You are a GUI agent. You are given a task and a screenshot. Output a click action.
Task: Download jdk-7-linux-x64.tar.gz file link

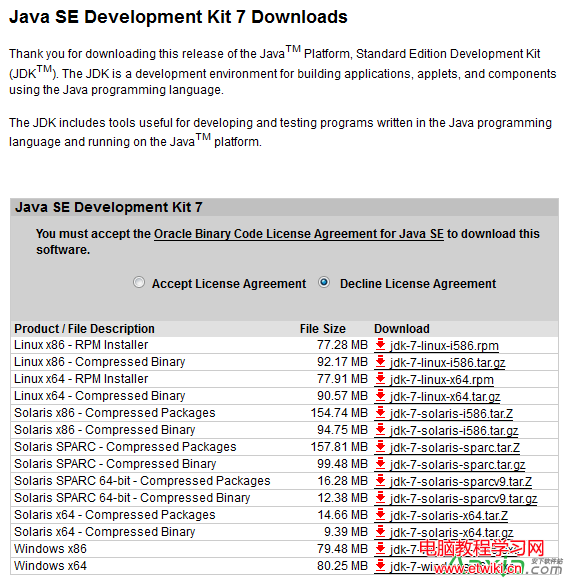pos(445,397)
